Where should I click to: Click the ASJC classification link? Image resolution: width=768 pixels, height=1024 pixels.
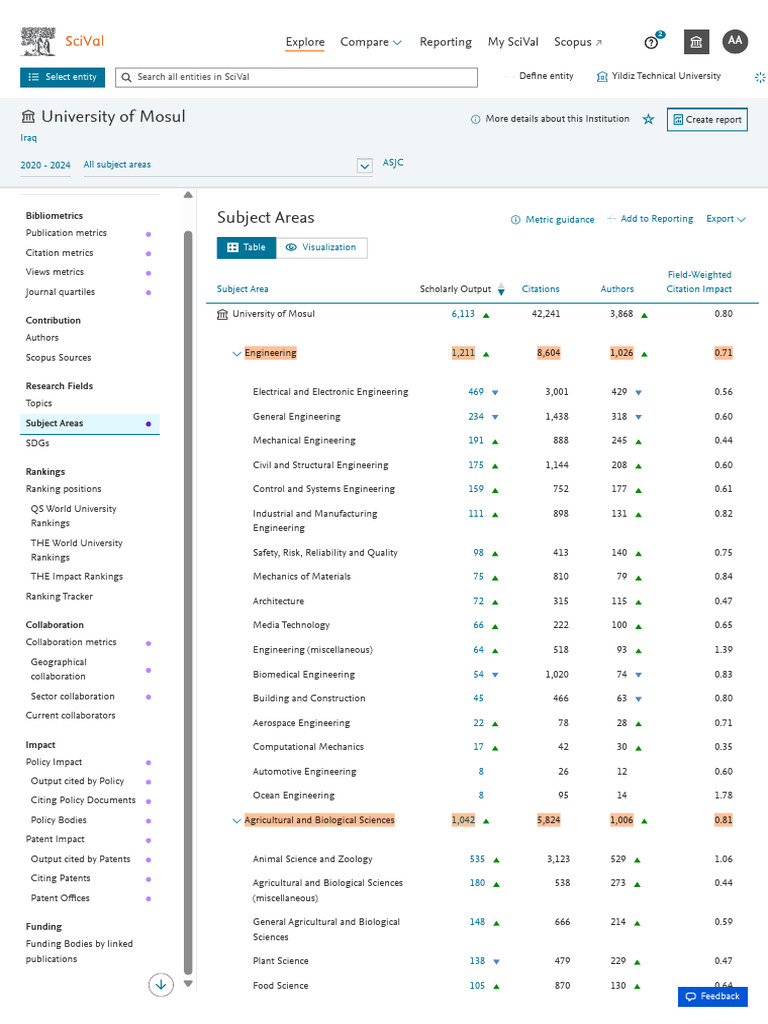click(393, 163)
